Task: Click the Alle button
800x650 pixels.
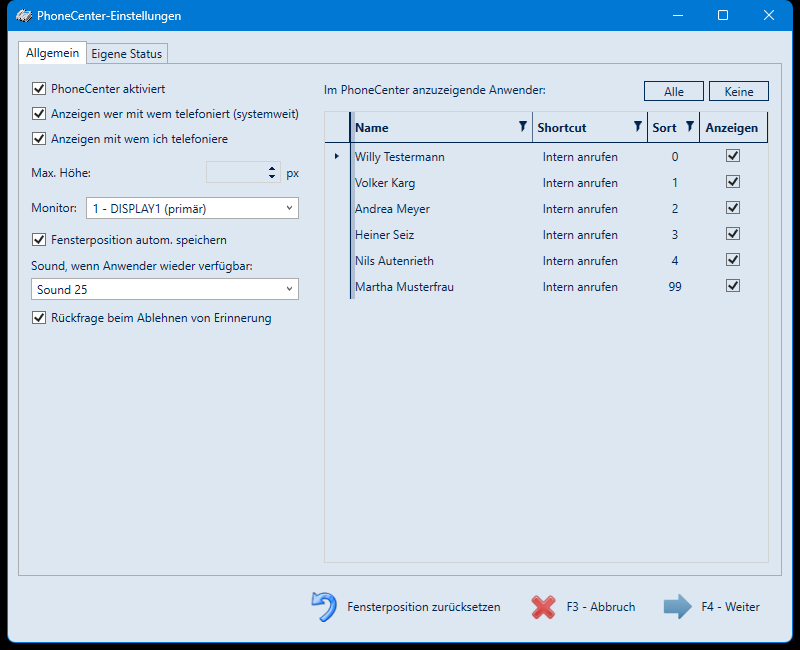Action: (673, 91)
